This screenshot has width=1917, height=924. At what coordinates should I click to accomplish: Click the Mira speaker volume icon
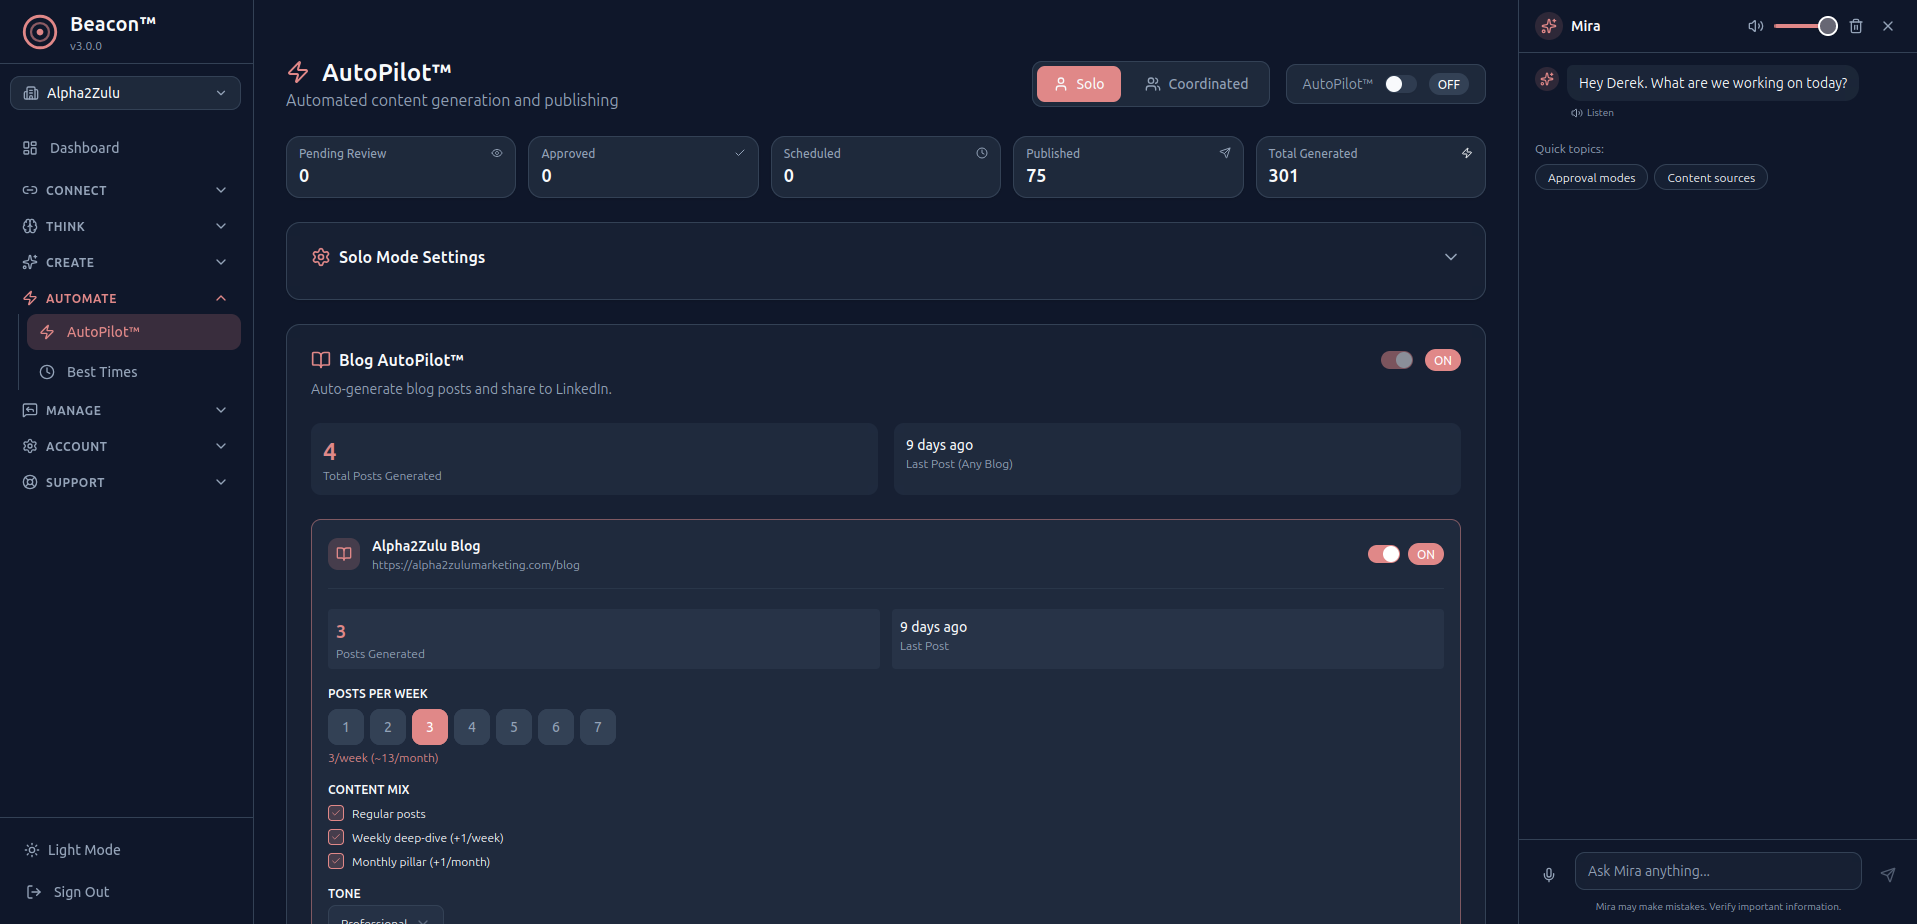tap(1755, 26)
